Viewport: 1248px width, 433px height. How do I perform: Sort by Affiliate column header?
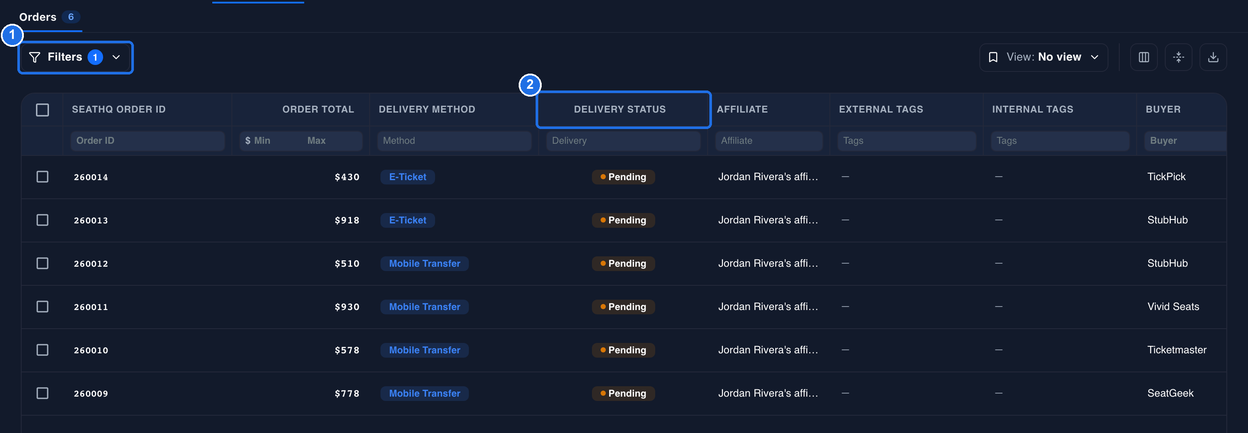743,110
